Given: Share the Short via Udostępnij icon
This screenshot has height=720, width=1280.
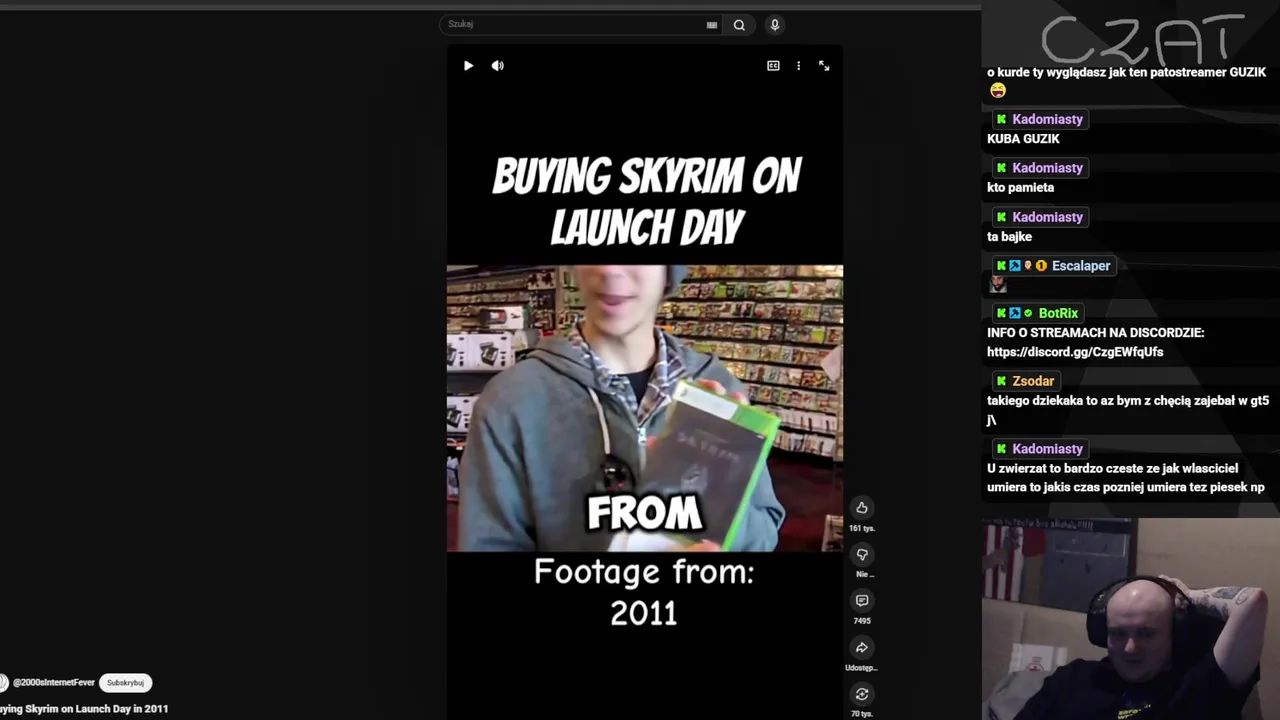Looking at the screenshot, I should [x=862, y=648].
